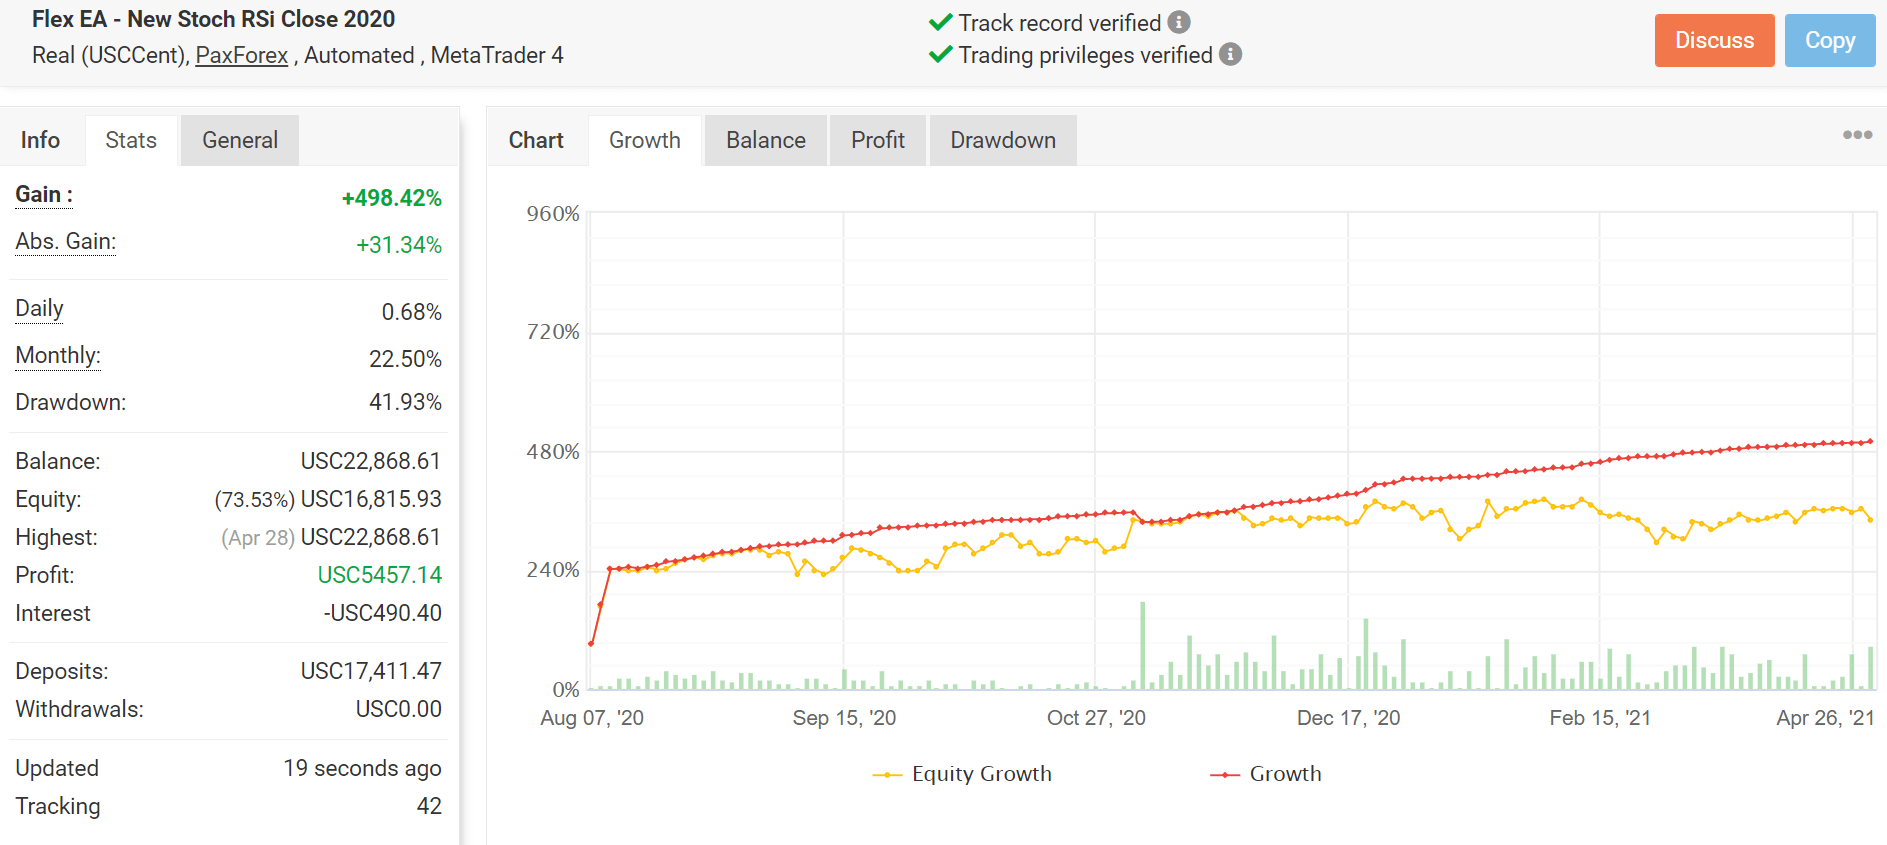This screenshot has width=1887, height=845.
Task: Click the +31.34% absolute gain value
Action: coord(399,245)
